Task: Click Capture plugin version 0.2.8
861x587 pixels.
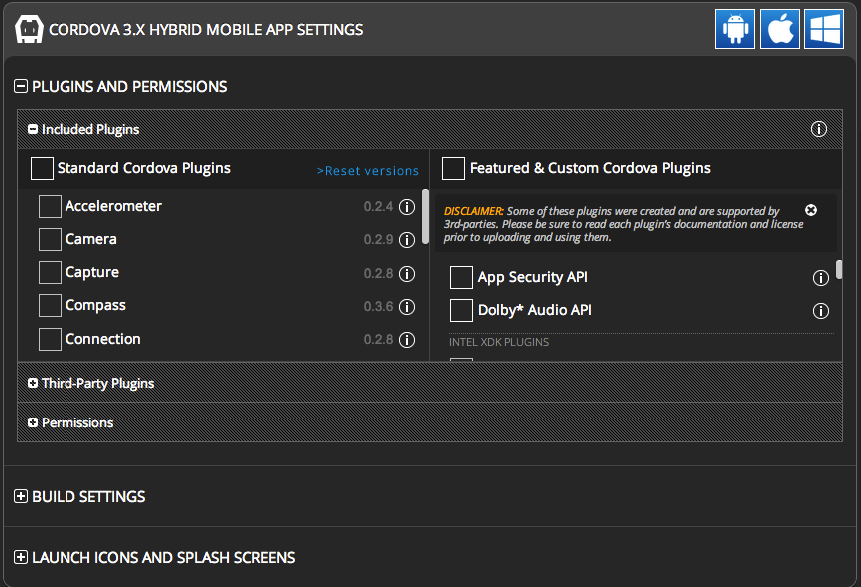Action: click(378, 273)
